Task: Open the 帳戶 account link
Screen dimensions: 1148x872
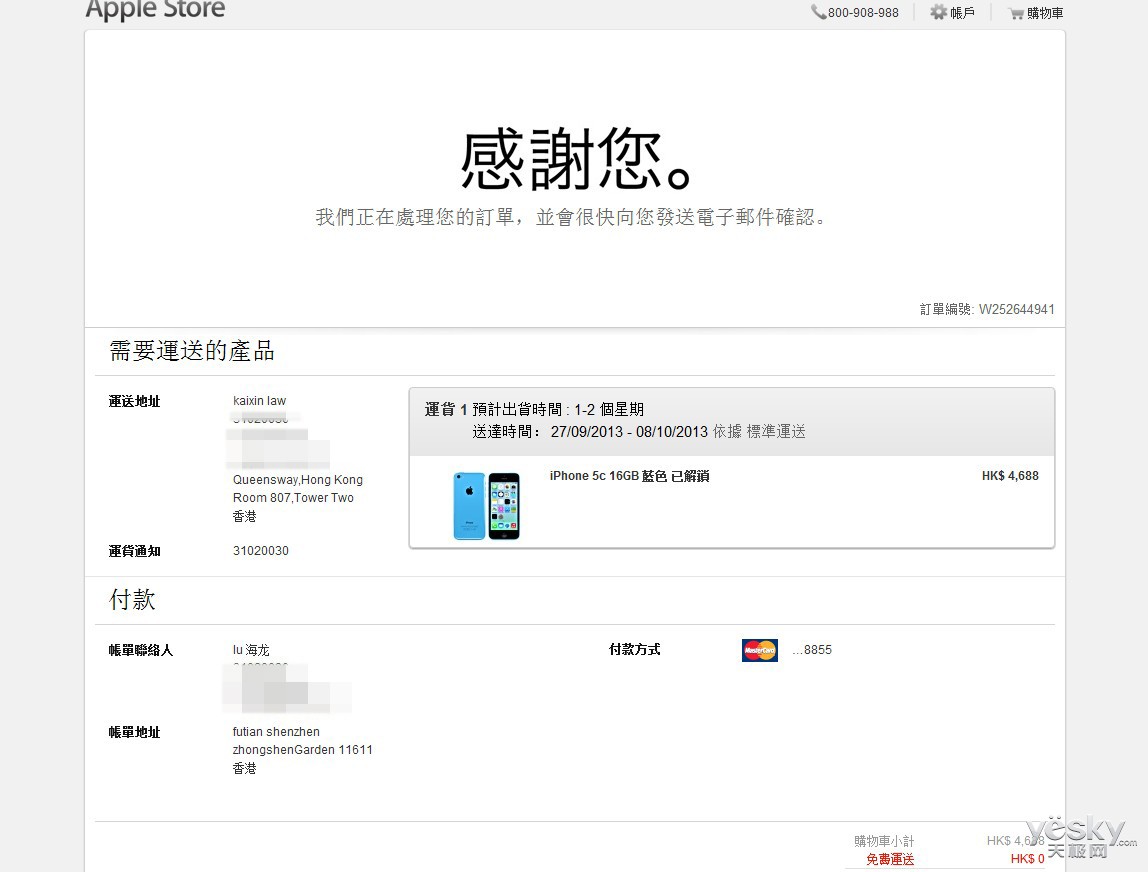Action: [962, 13]
